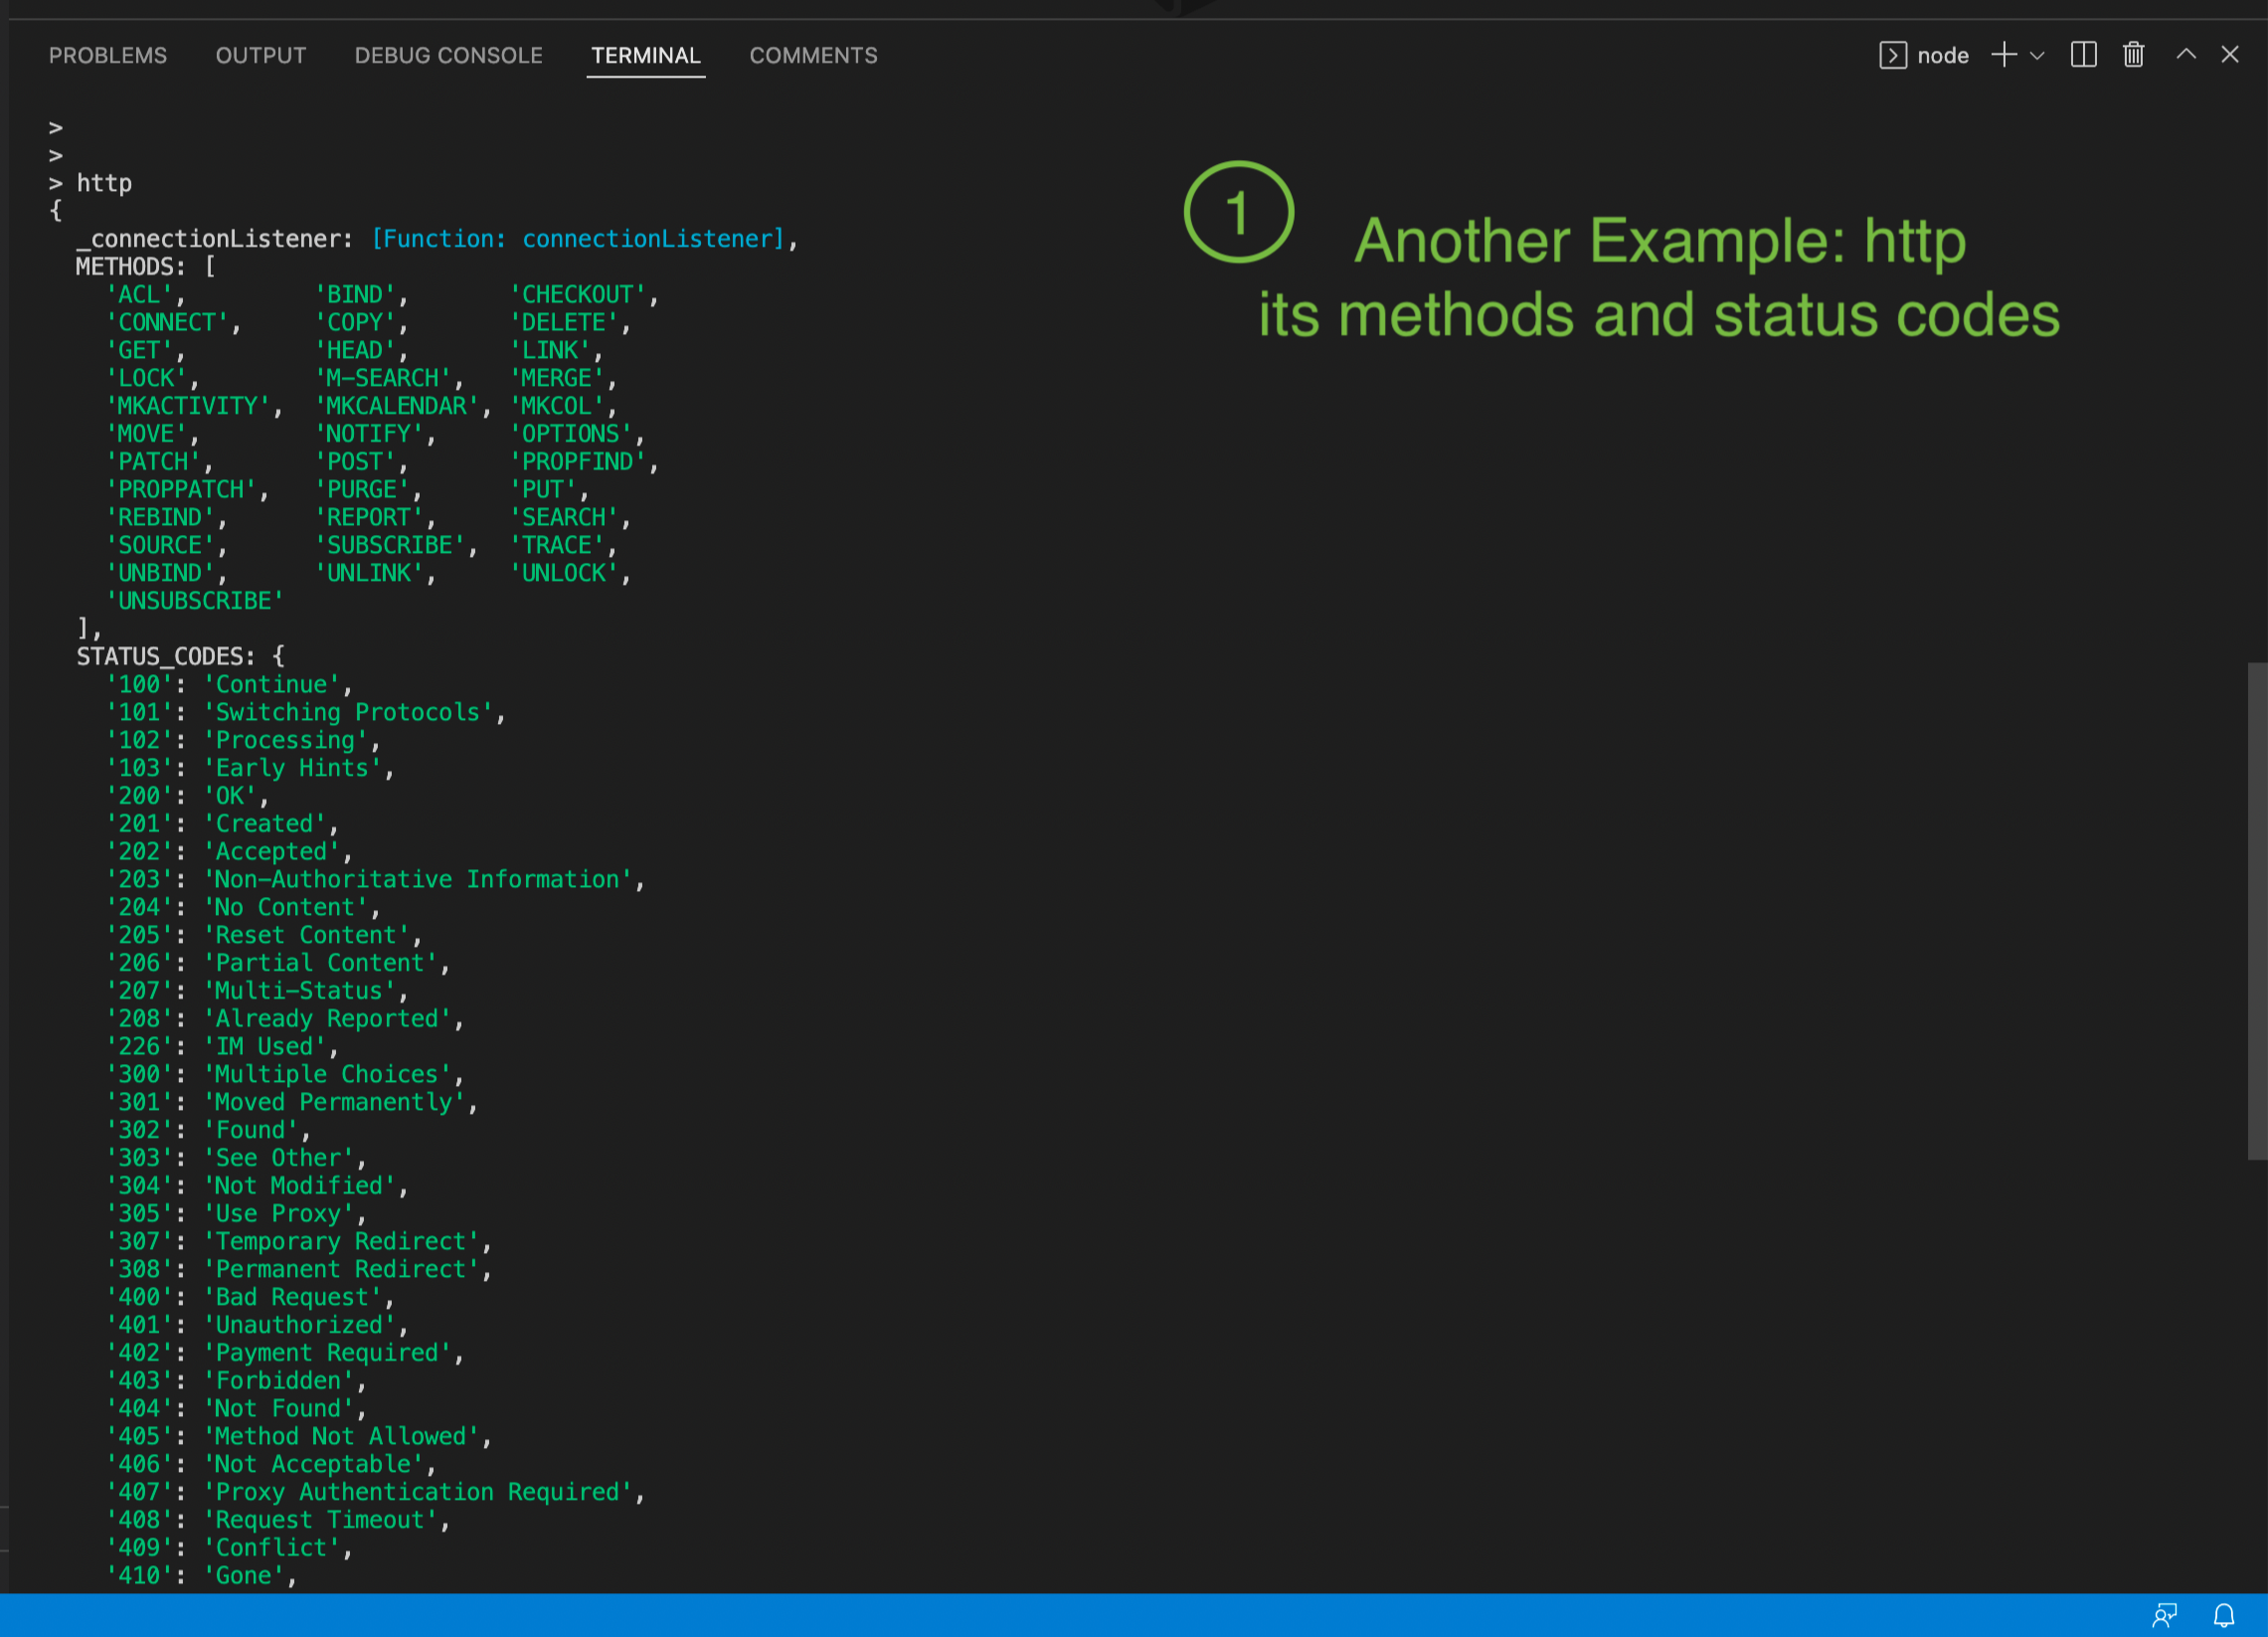This screenshot has width=2268, height=1637.
Task: Open the DEBUG CONSOLE tab
Action: tap(448, 56)
